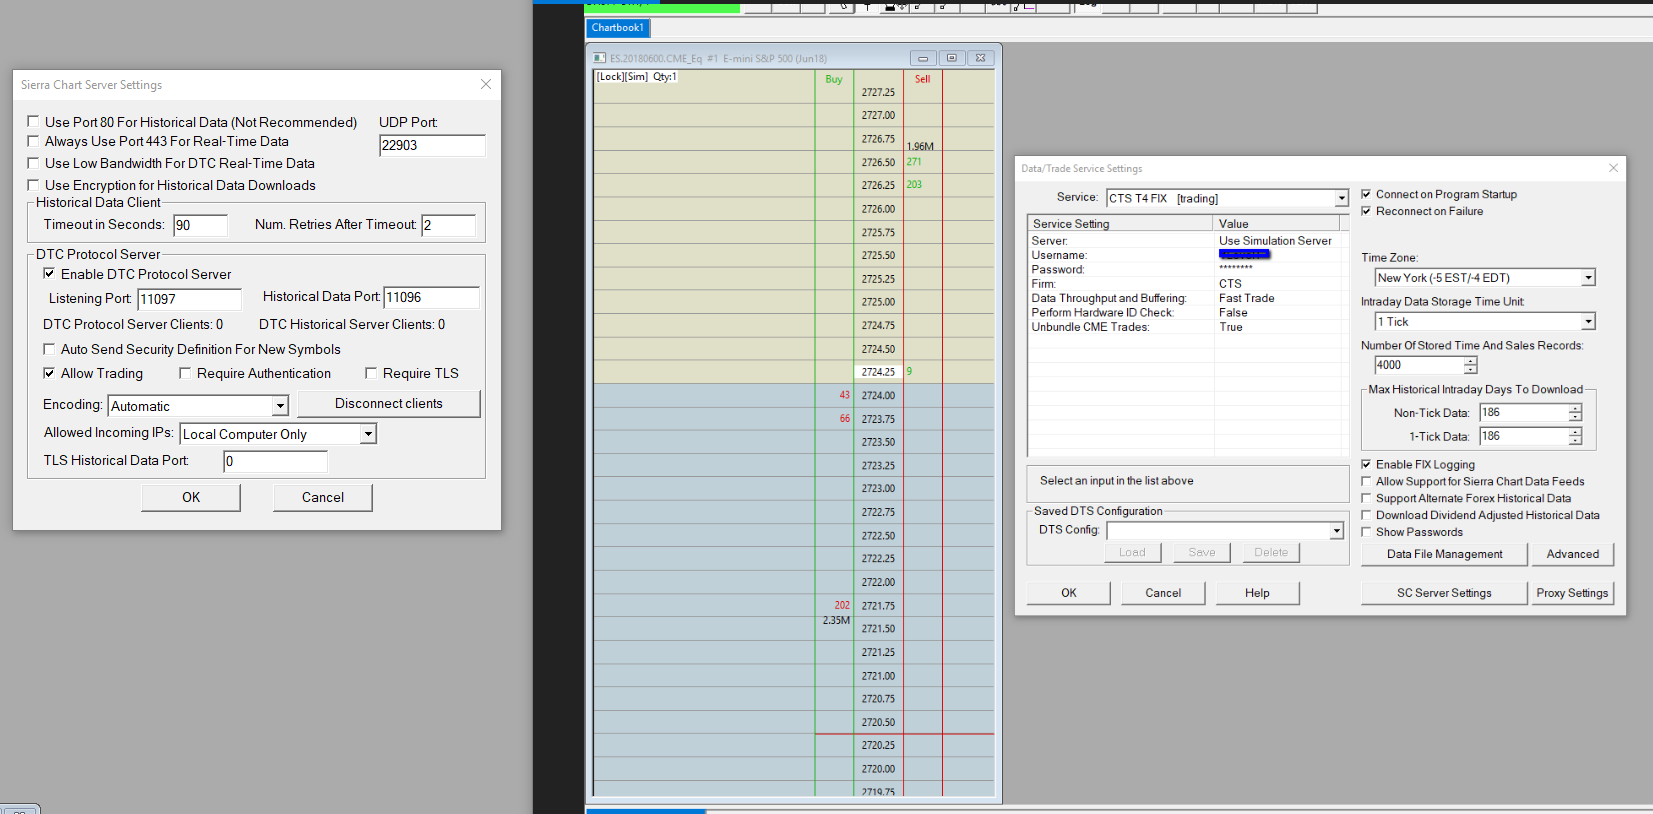
Task: Decrease Number Of Stored Time And Sales Records
Action: pyautogui.click(x=1470, y=370)
